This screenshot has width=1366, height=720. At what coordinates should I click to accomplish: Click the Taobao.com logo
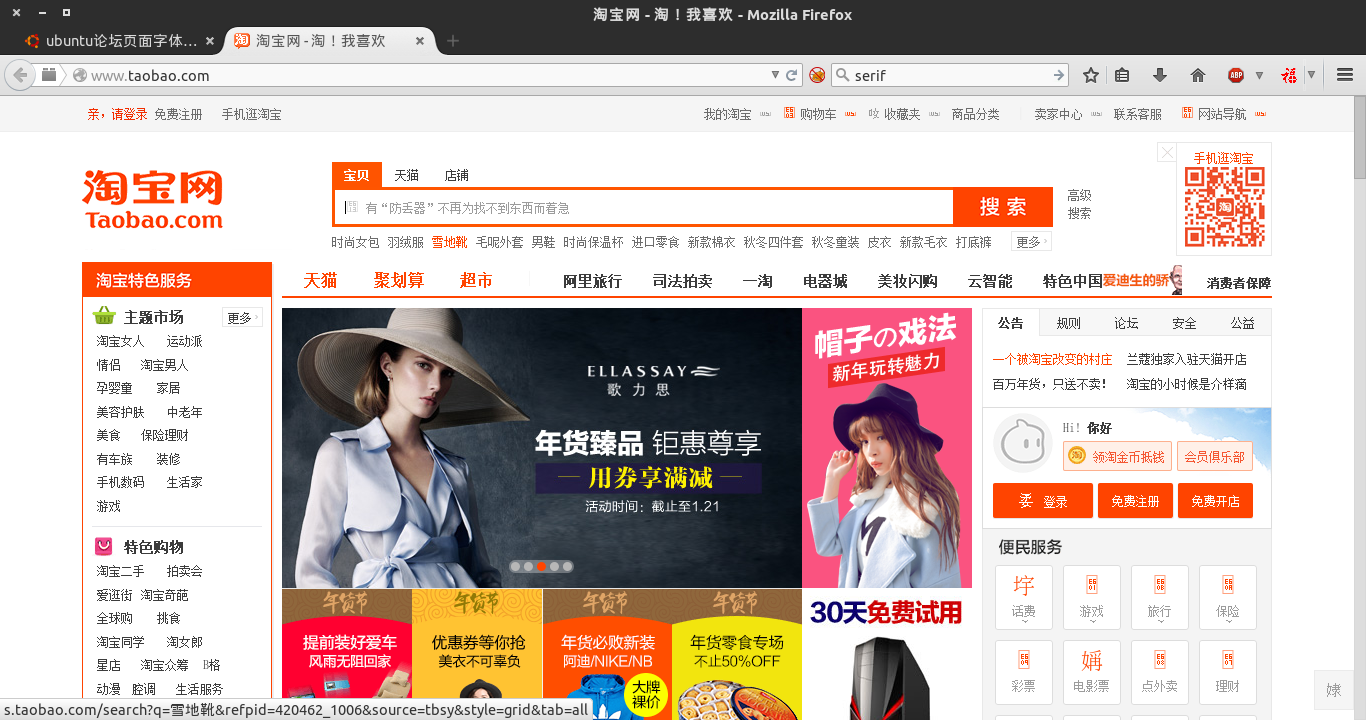pyautogui.click(x=153, y=200)
